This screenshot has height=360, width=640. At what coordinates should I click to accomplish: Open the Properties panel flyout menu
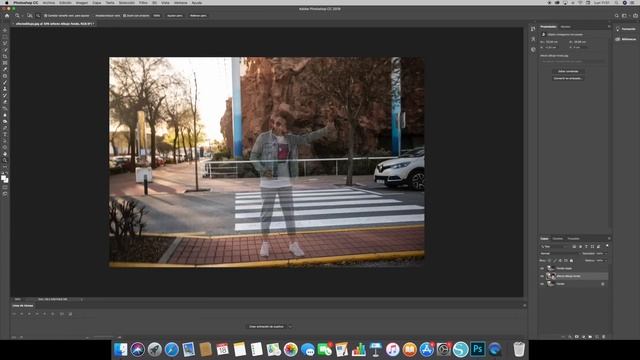tap(609, 27)
